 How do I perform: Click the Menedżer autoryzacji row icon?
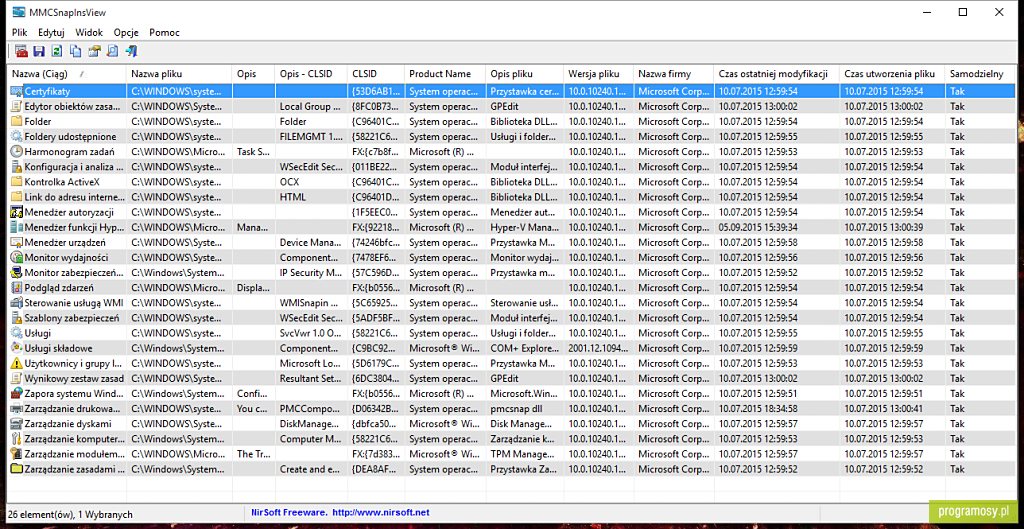point(16,212)
